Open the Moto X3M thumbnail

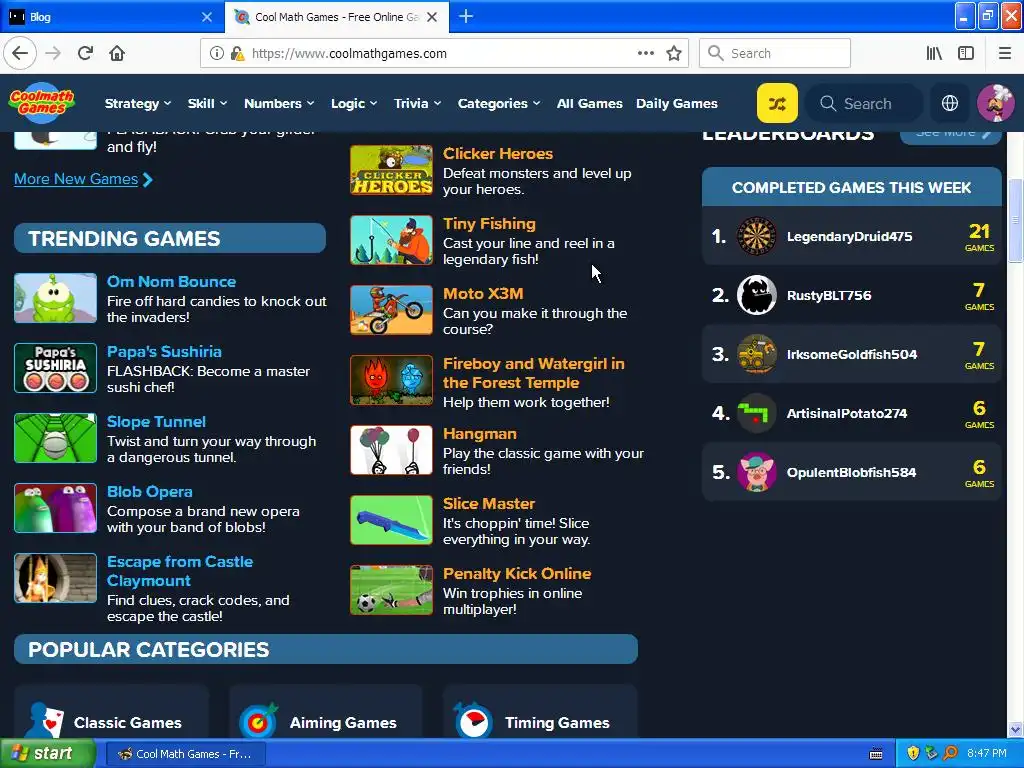click(x=391, y=310)
